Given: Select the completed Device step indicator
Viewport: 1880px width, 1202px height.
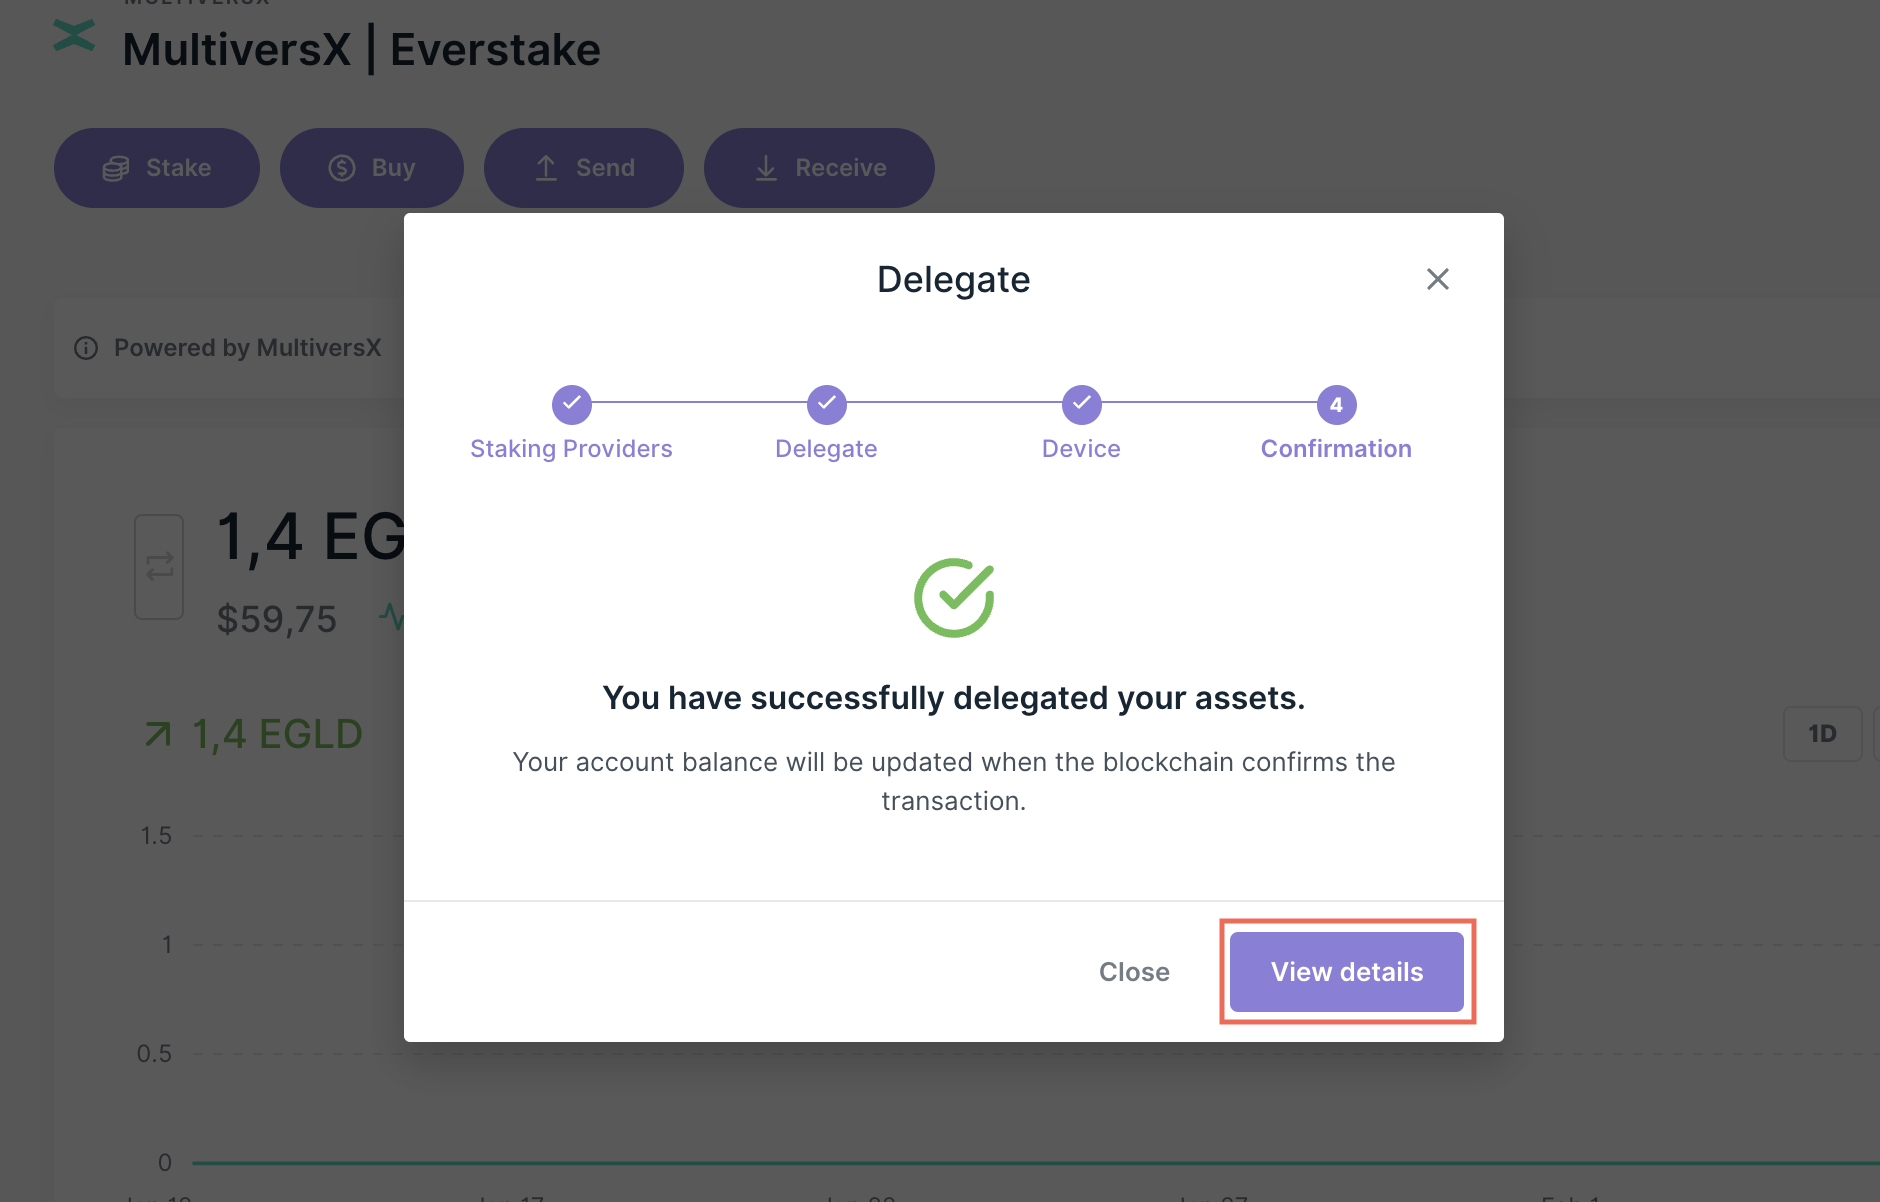Looking at the screenshot, I should coord(1081,405).
